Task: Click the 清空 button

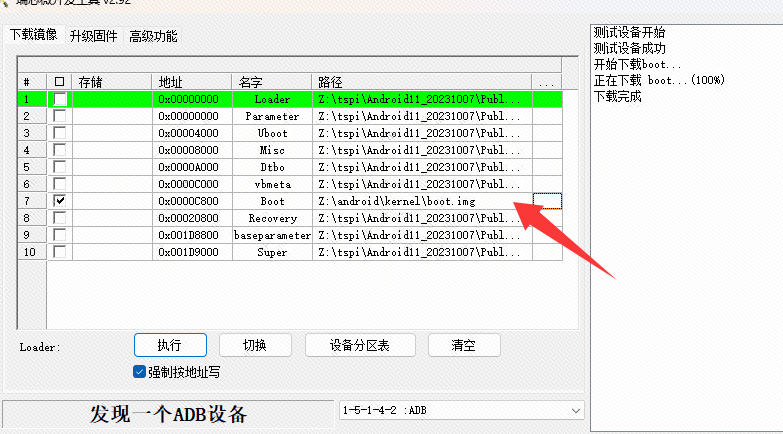Action: (464, 345)
